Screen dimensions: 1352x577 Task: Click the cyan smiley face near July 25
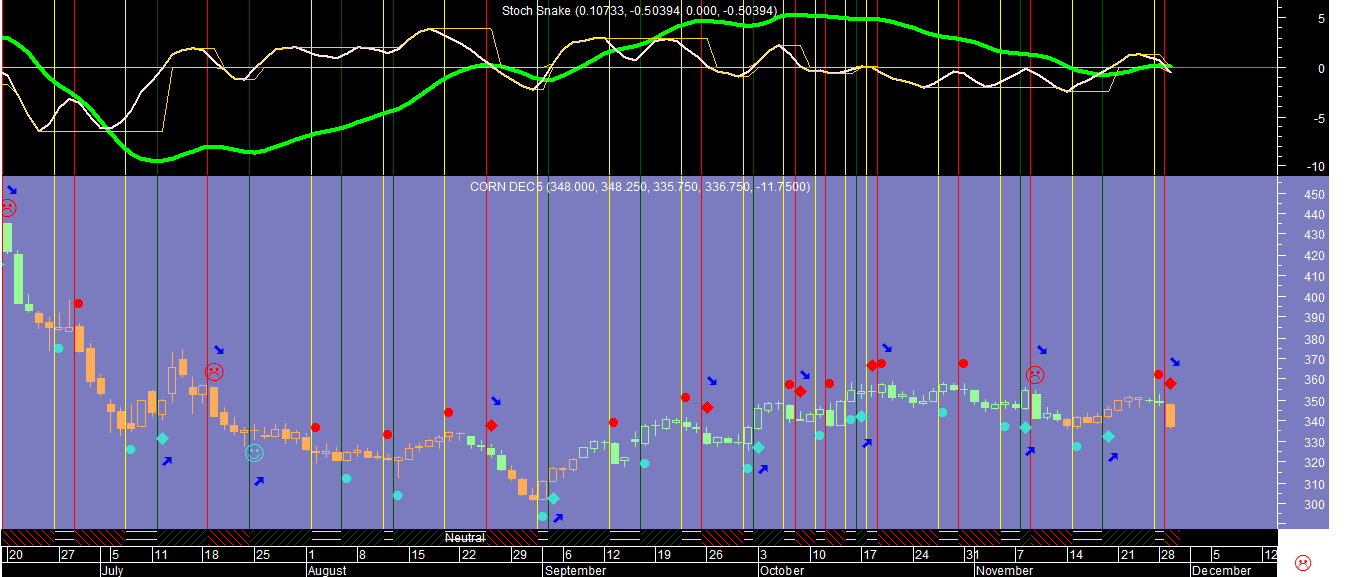point(254,453)
